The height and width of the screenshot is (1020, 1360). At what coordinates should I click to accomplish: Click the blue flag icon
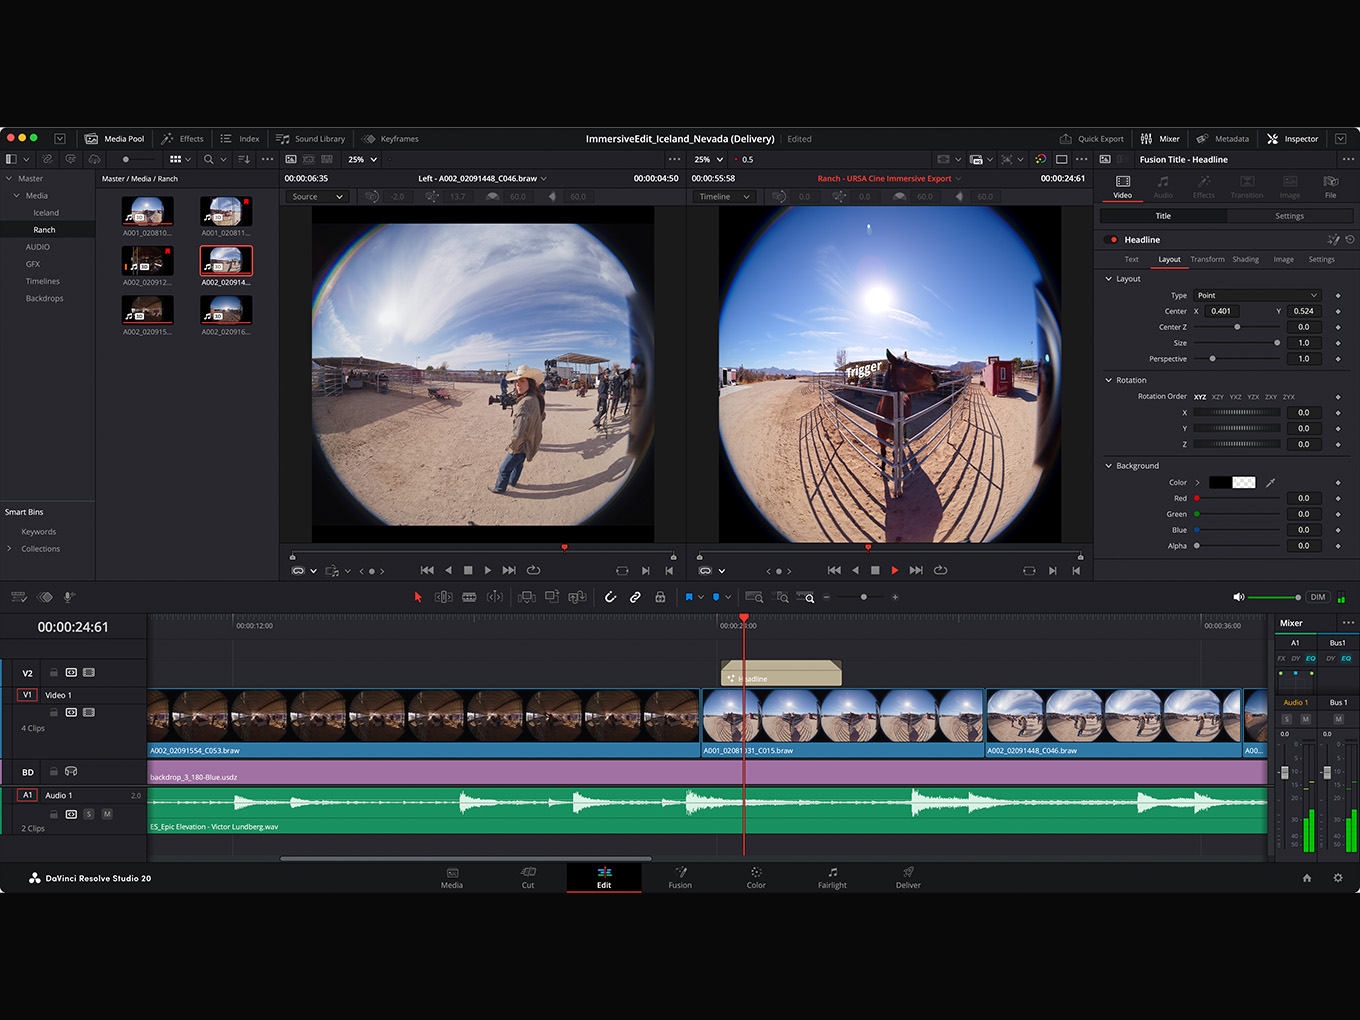(689, 597)
